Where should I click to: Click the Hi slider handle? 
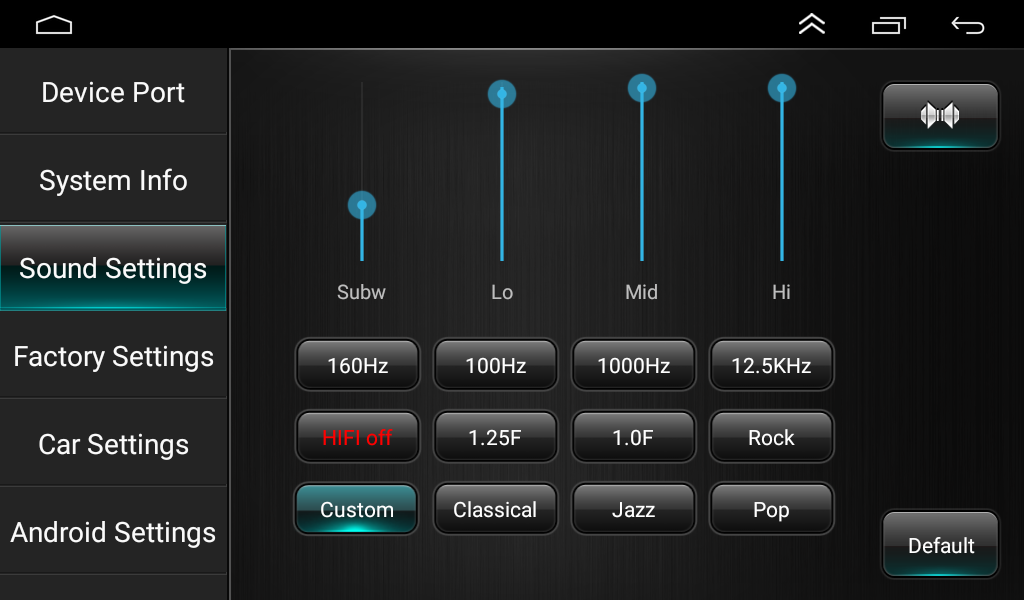click(x=782, y=88)
